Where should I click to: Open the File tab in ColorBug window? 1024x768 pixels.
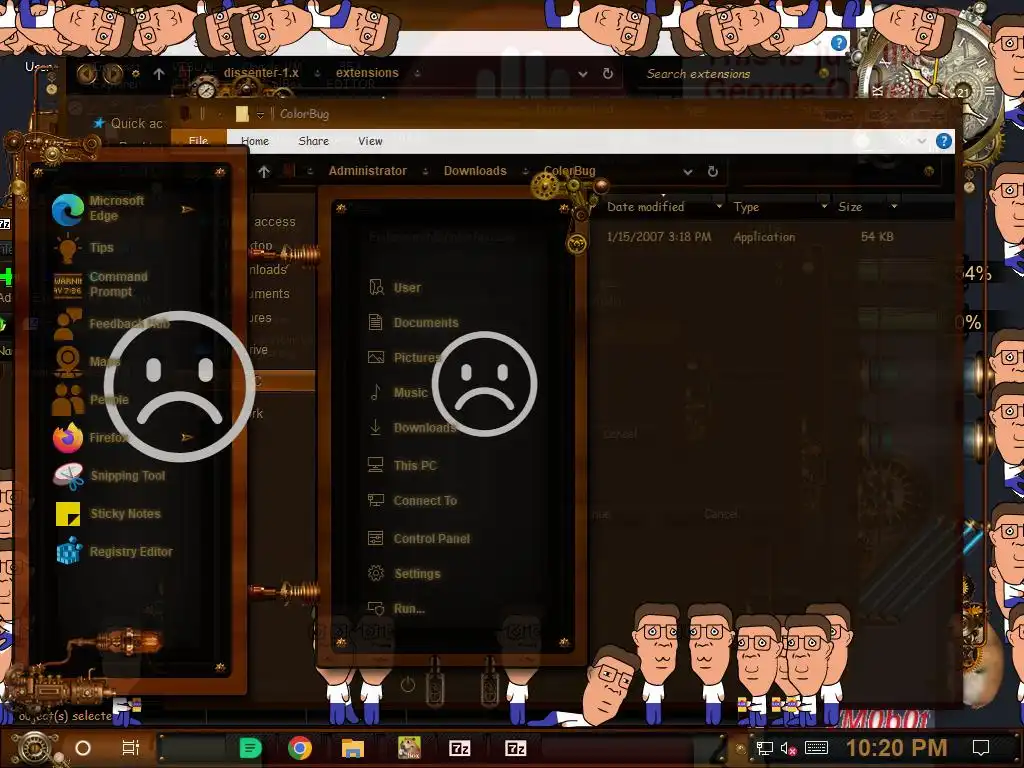coord(199,140)
